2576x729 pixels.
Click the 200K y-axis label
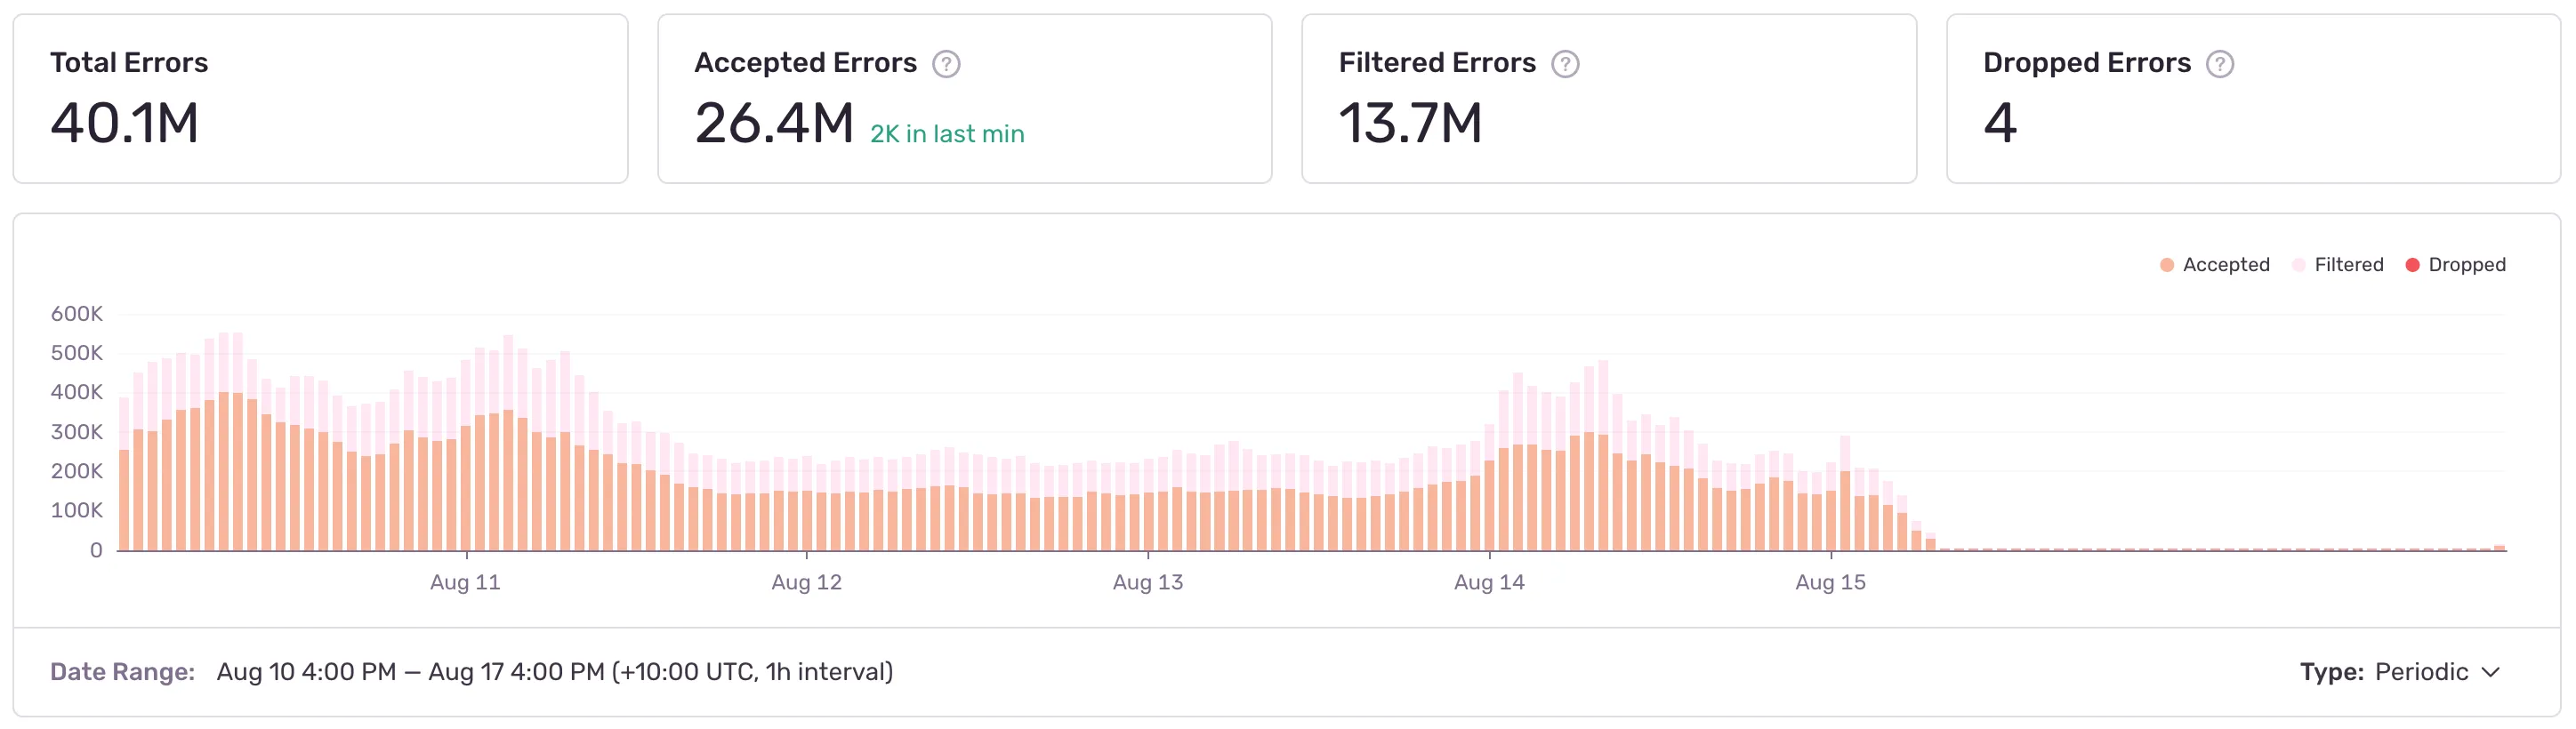77,471
